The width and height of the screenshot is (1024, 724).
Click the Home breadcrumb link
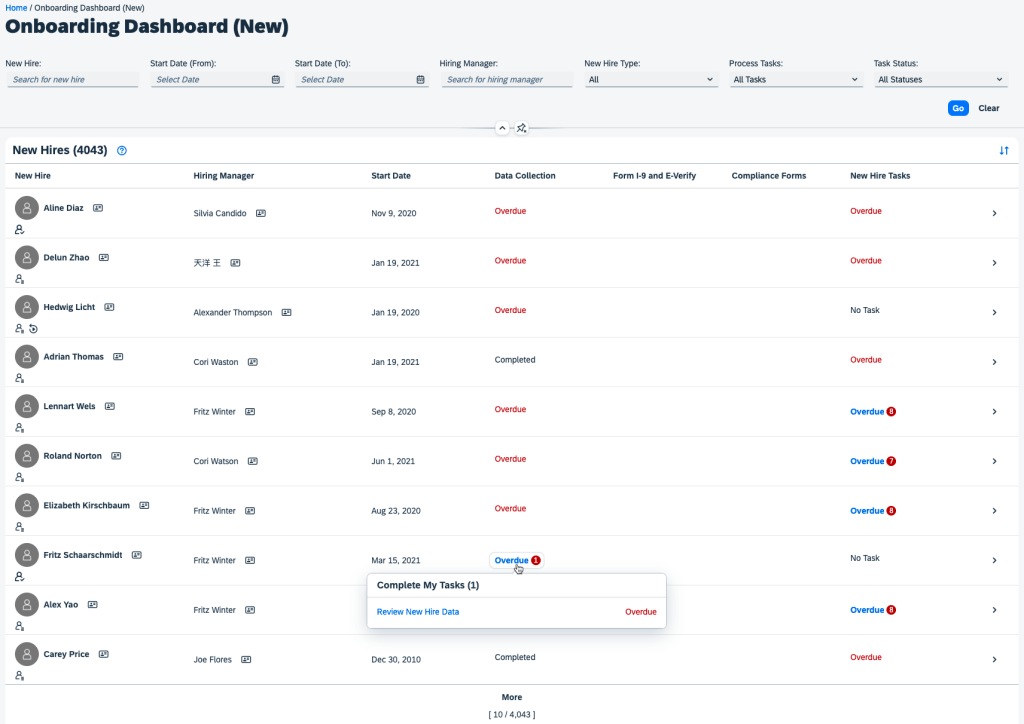pos(16,8)
